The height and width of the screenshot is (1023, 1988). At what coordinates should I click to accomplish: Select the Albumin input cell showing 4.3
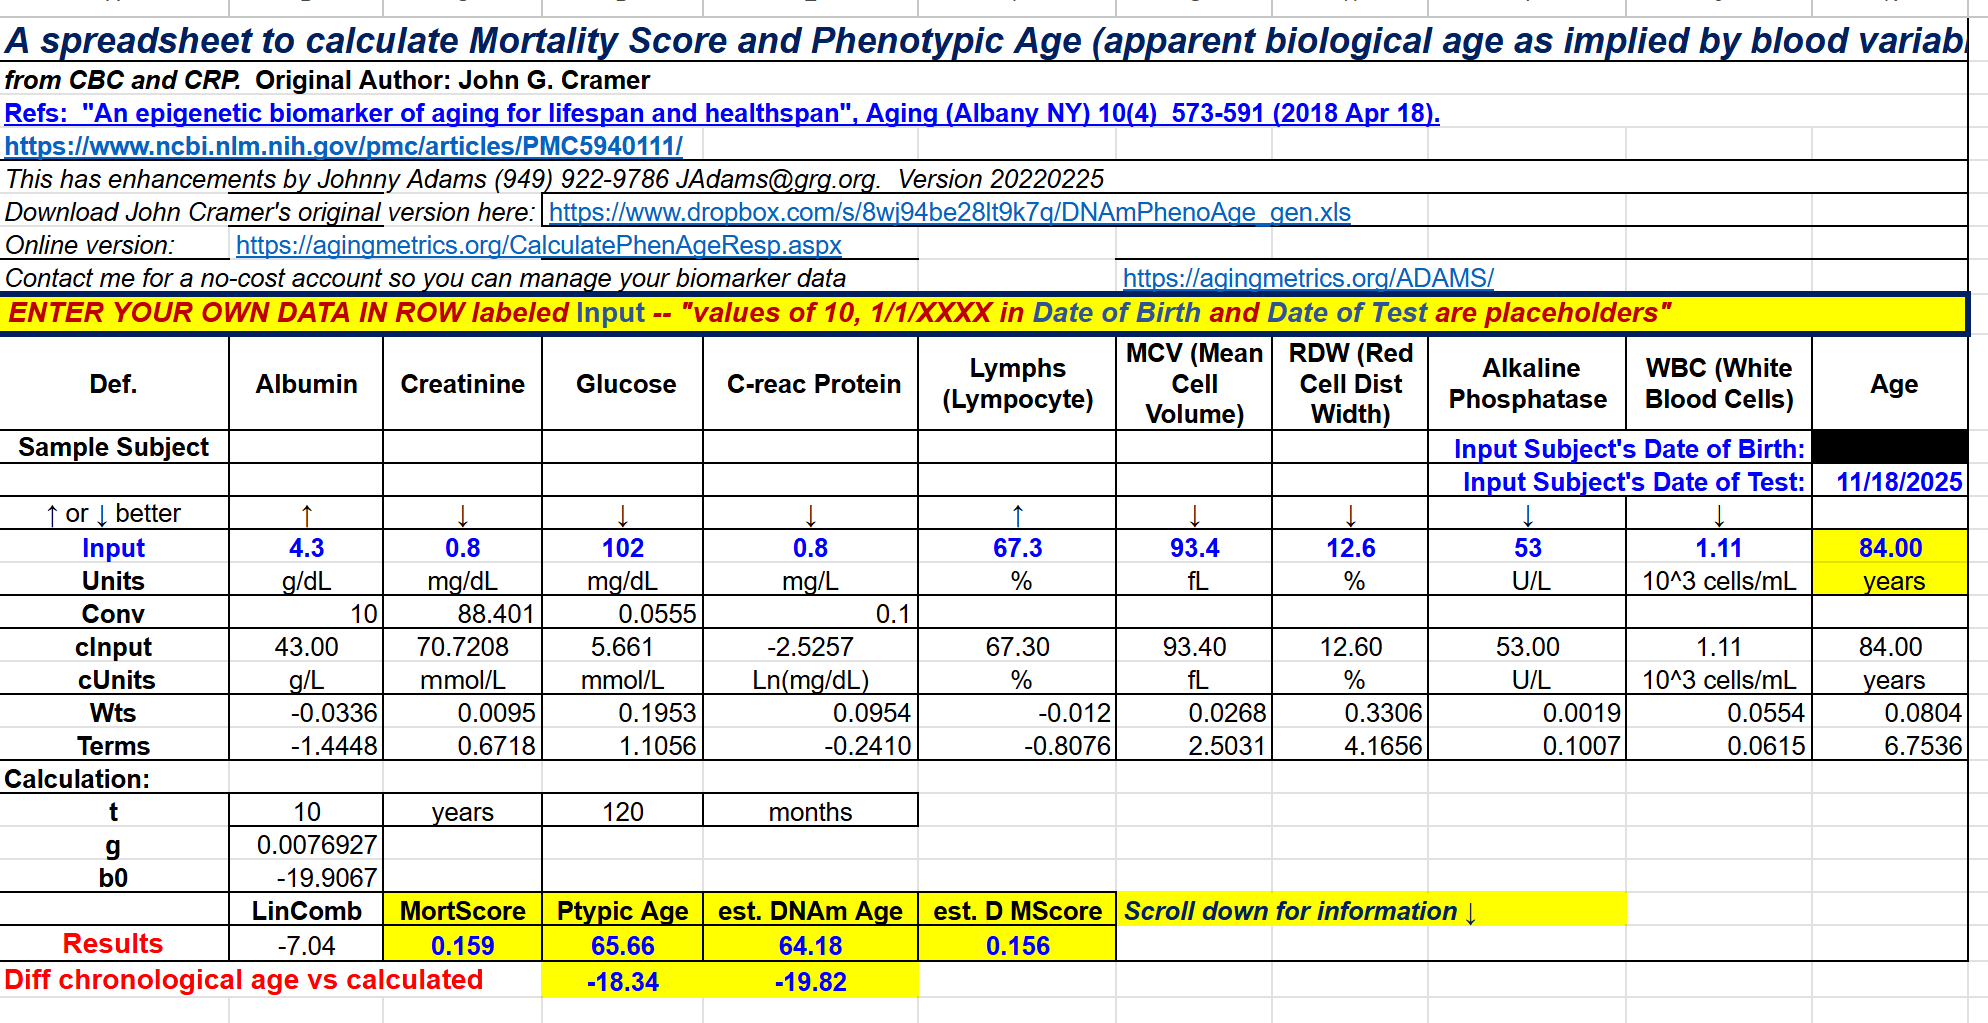tap(306, 548)
